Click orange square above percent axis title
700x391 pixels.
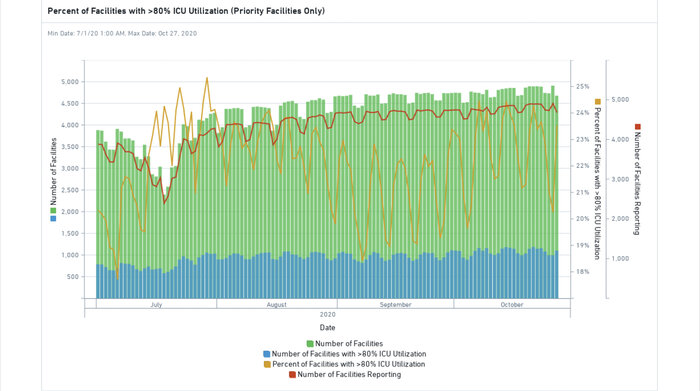point(598,102)
